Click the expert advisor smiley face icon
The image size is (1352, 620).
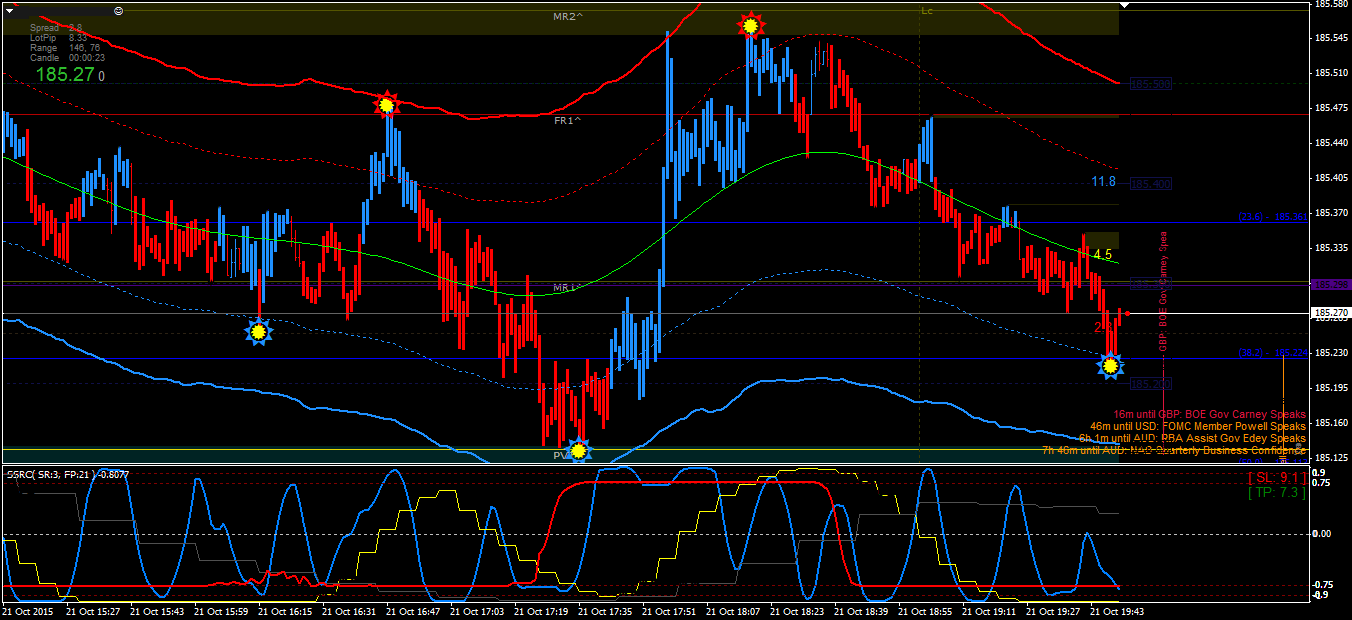[x=119, y=10]
